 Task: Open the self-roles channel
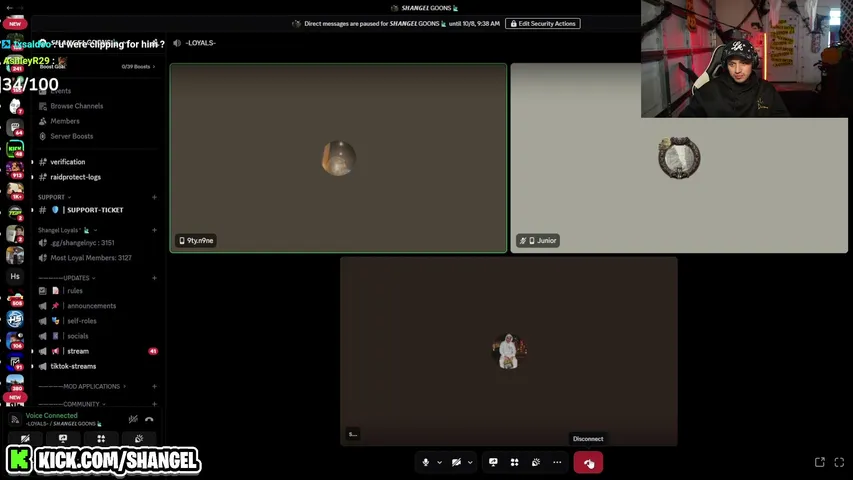82,321
